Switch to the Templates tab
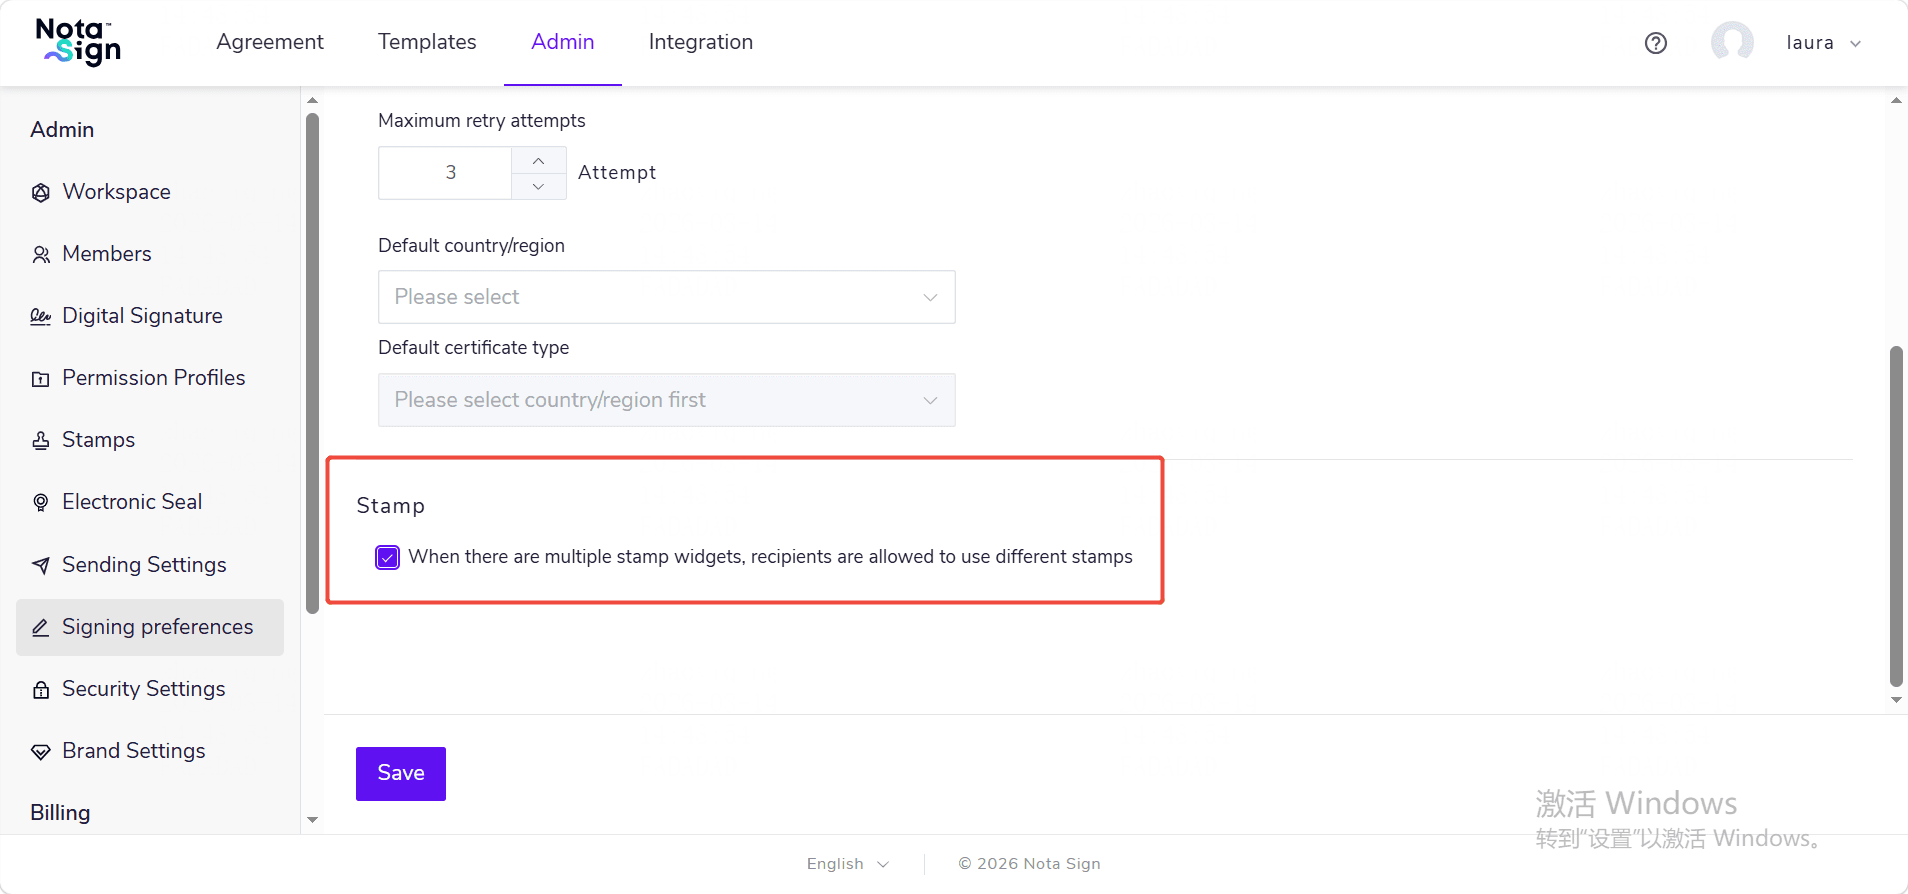This screenshot has height=894, width=1908. tap(427, 42)
